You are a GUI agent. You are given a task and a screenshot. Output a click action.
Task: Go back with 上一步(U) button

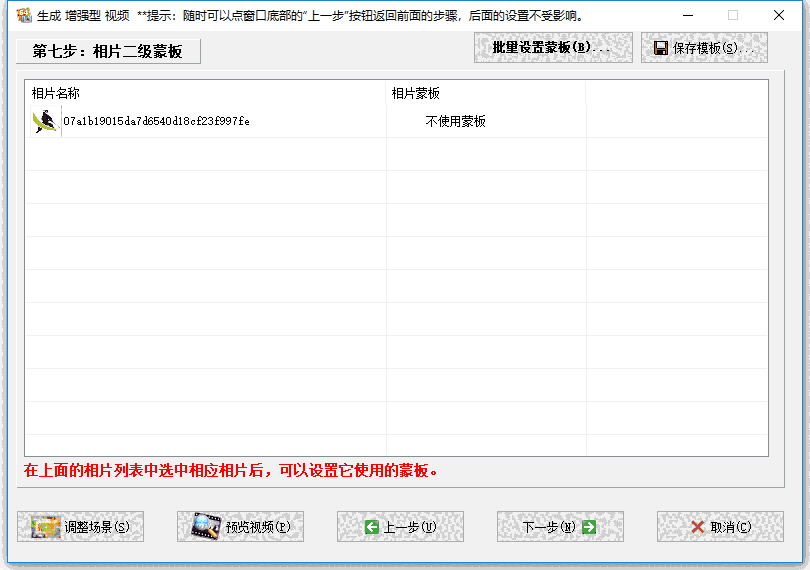coord(400,527)
